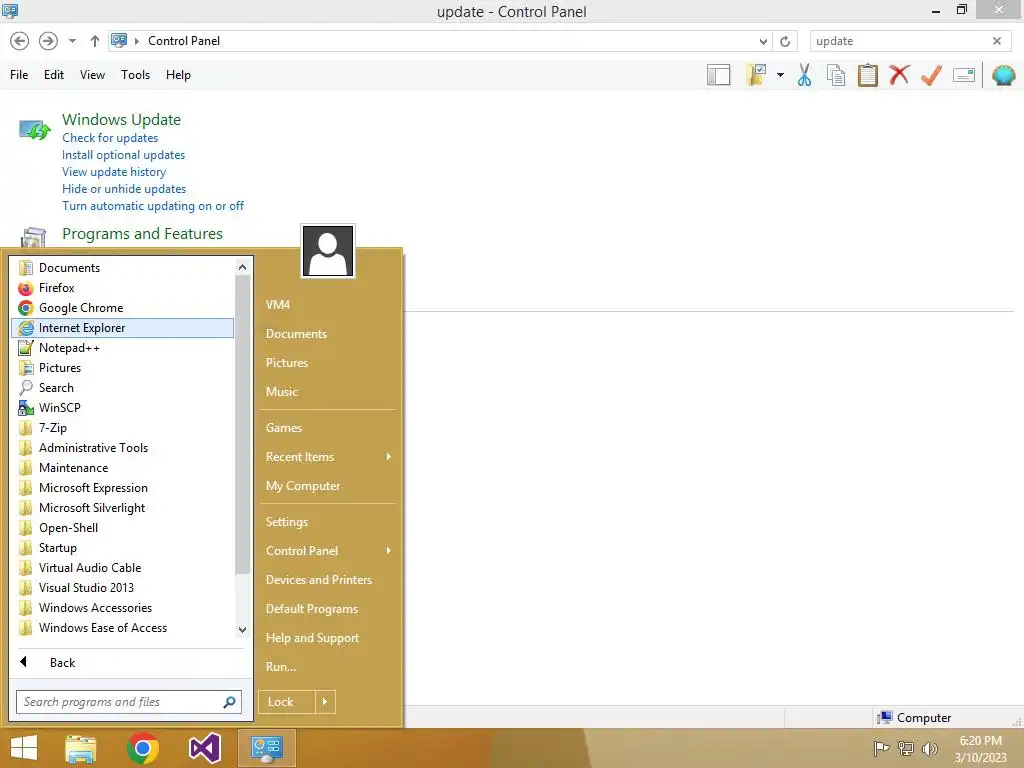Click the orange checkmark Properties icon
The height and width of the screenshot is (768, 1024).
click(x=931, y=75)
